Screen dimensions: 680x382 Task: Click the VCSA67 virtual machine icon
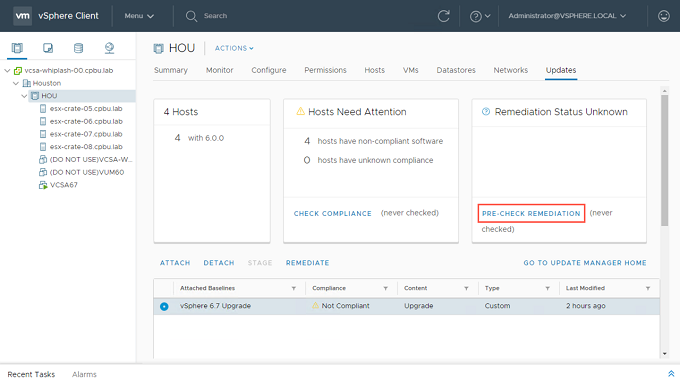tap(43, 185)
